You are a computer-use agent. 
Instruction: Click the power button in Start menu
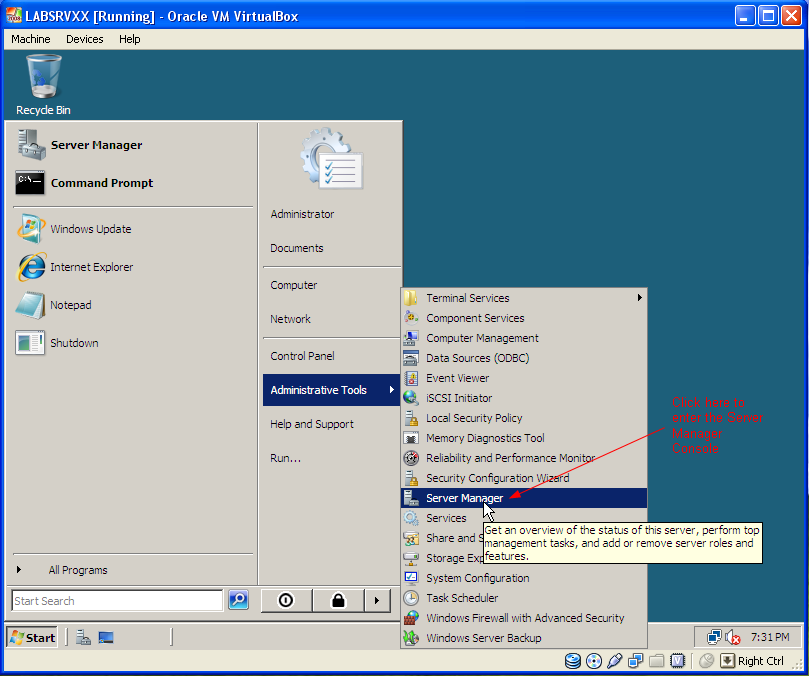(286, 601)
